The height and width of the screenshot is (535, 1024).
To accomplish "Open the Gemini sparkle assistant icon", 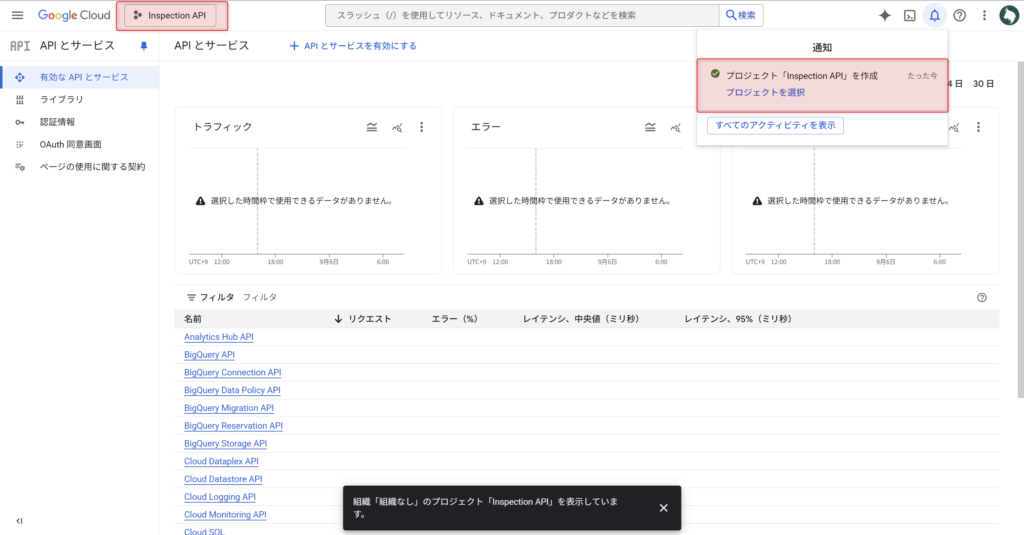I will pos(884,15).
